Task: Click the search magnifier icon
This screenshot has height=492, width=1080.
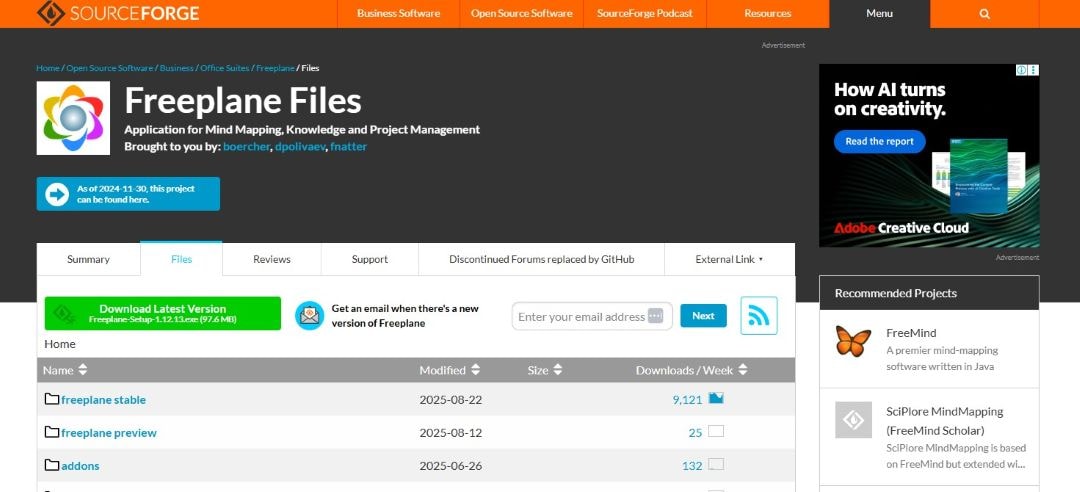Action: point(984,14)
